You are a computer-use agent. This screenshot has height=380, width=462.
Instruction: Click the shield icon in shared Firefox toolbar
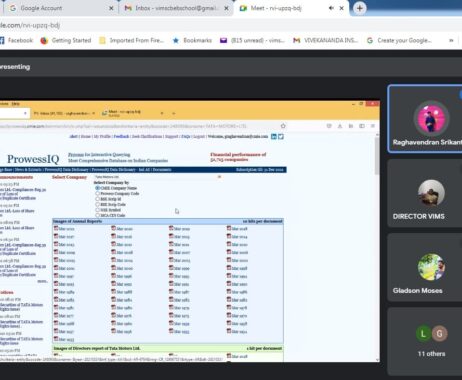pos(329,126)
